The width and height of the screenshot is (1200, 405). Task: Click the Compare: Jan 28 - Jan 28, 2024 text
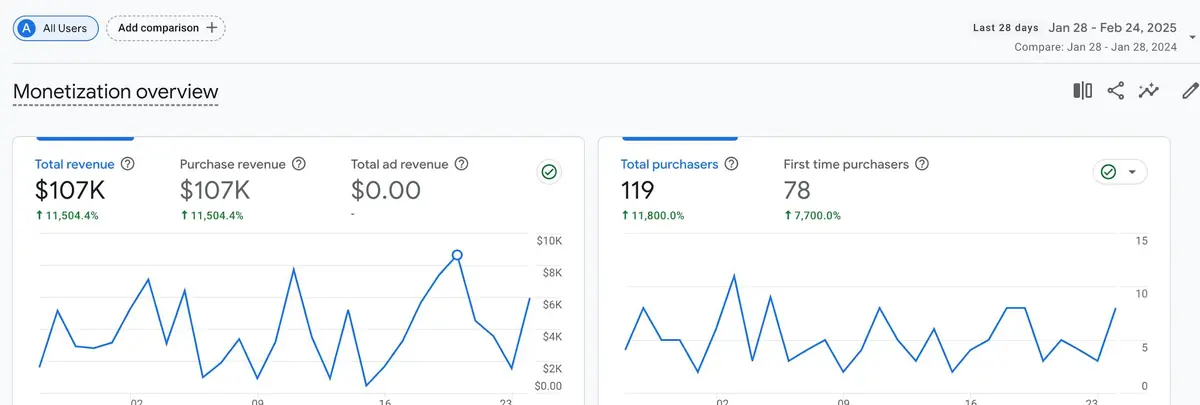pos(1097,47)
